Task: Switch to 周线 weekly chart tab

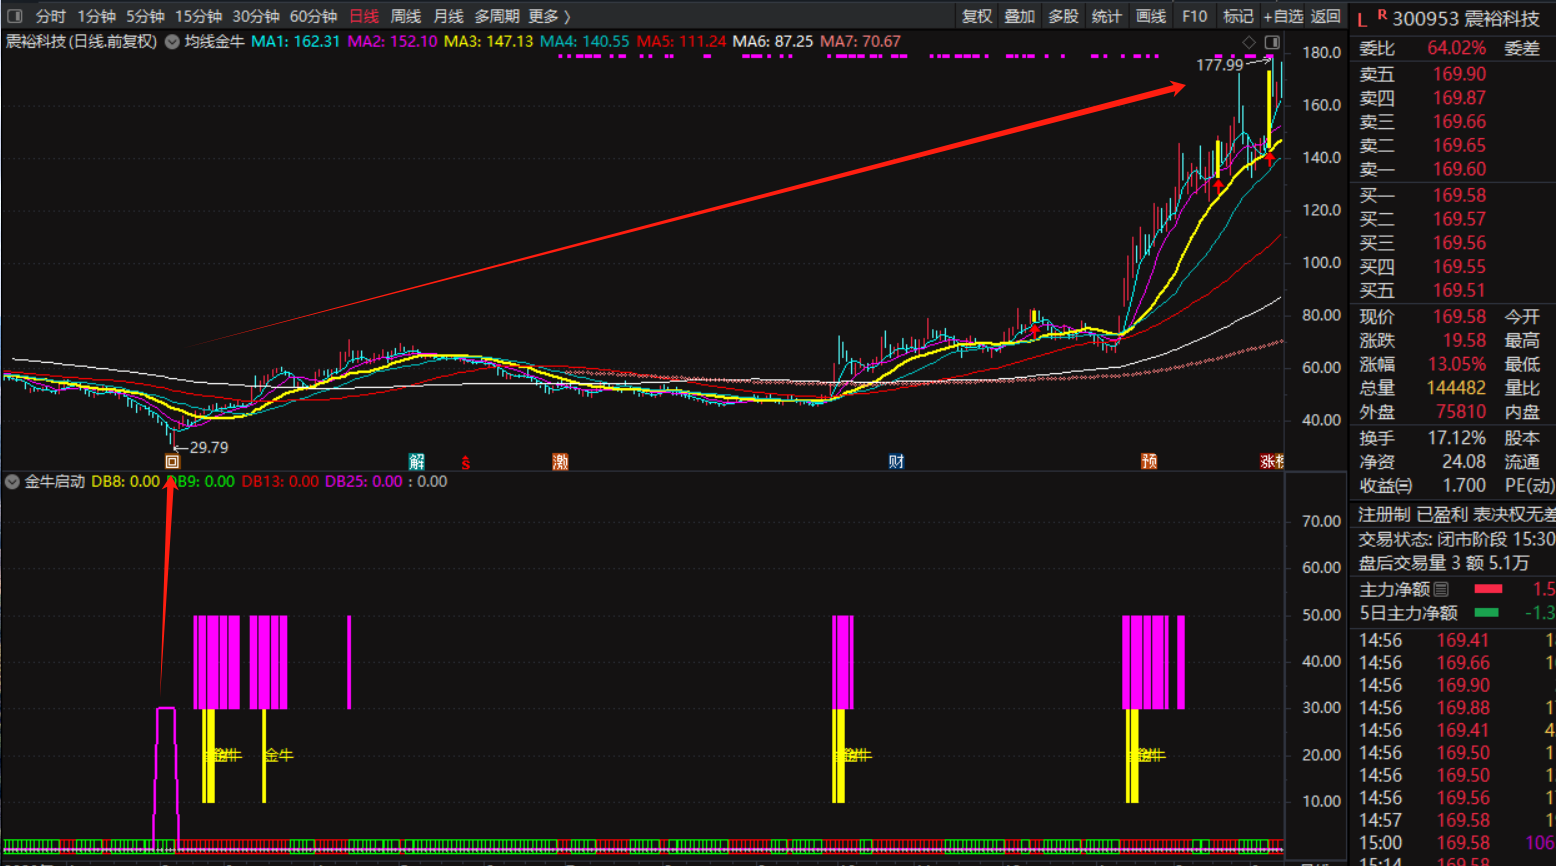Action: coord(406,16)
